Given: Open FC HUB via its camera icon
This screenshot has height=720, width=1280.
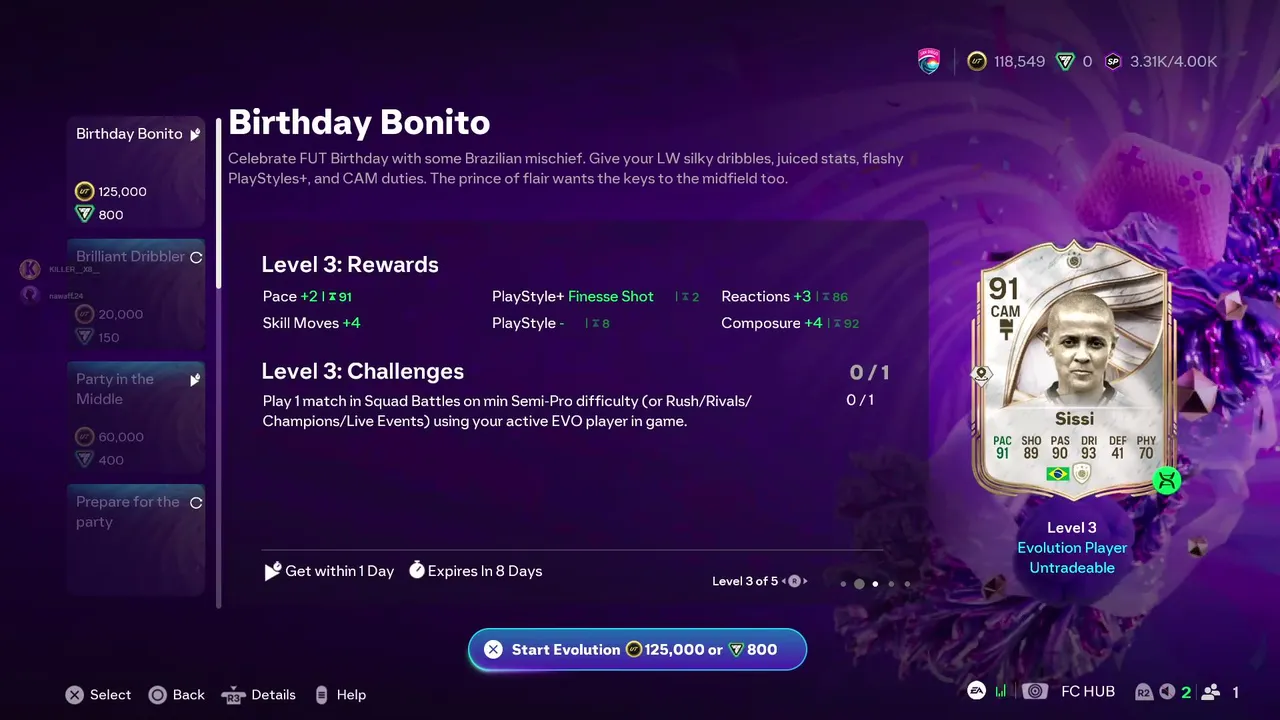Looking at the screenshot, I should pos(1035,691).
